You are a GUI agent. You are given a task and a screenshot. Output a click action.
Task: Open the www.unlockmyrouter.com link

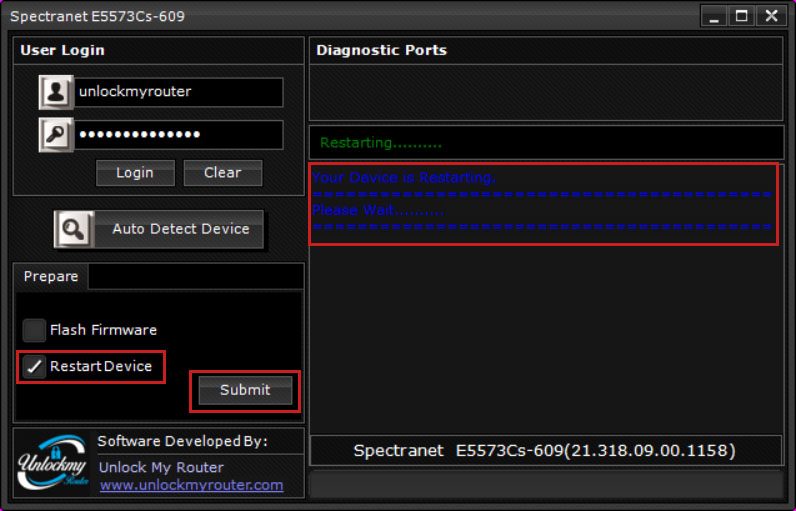coord(191,485)
